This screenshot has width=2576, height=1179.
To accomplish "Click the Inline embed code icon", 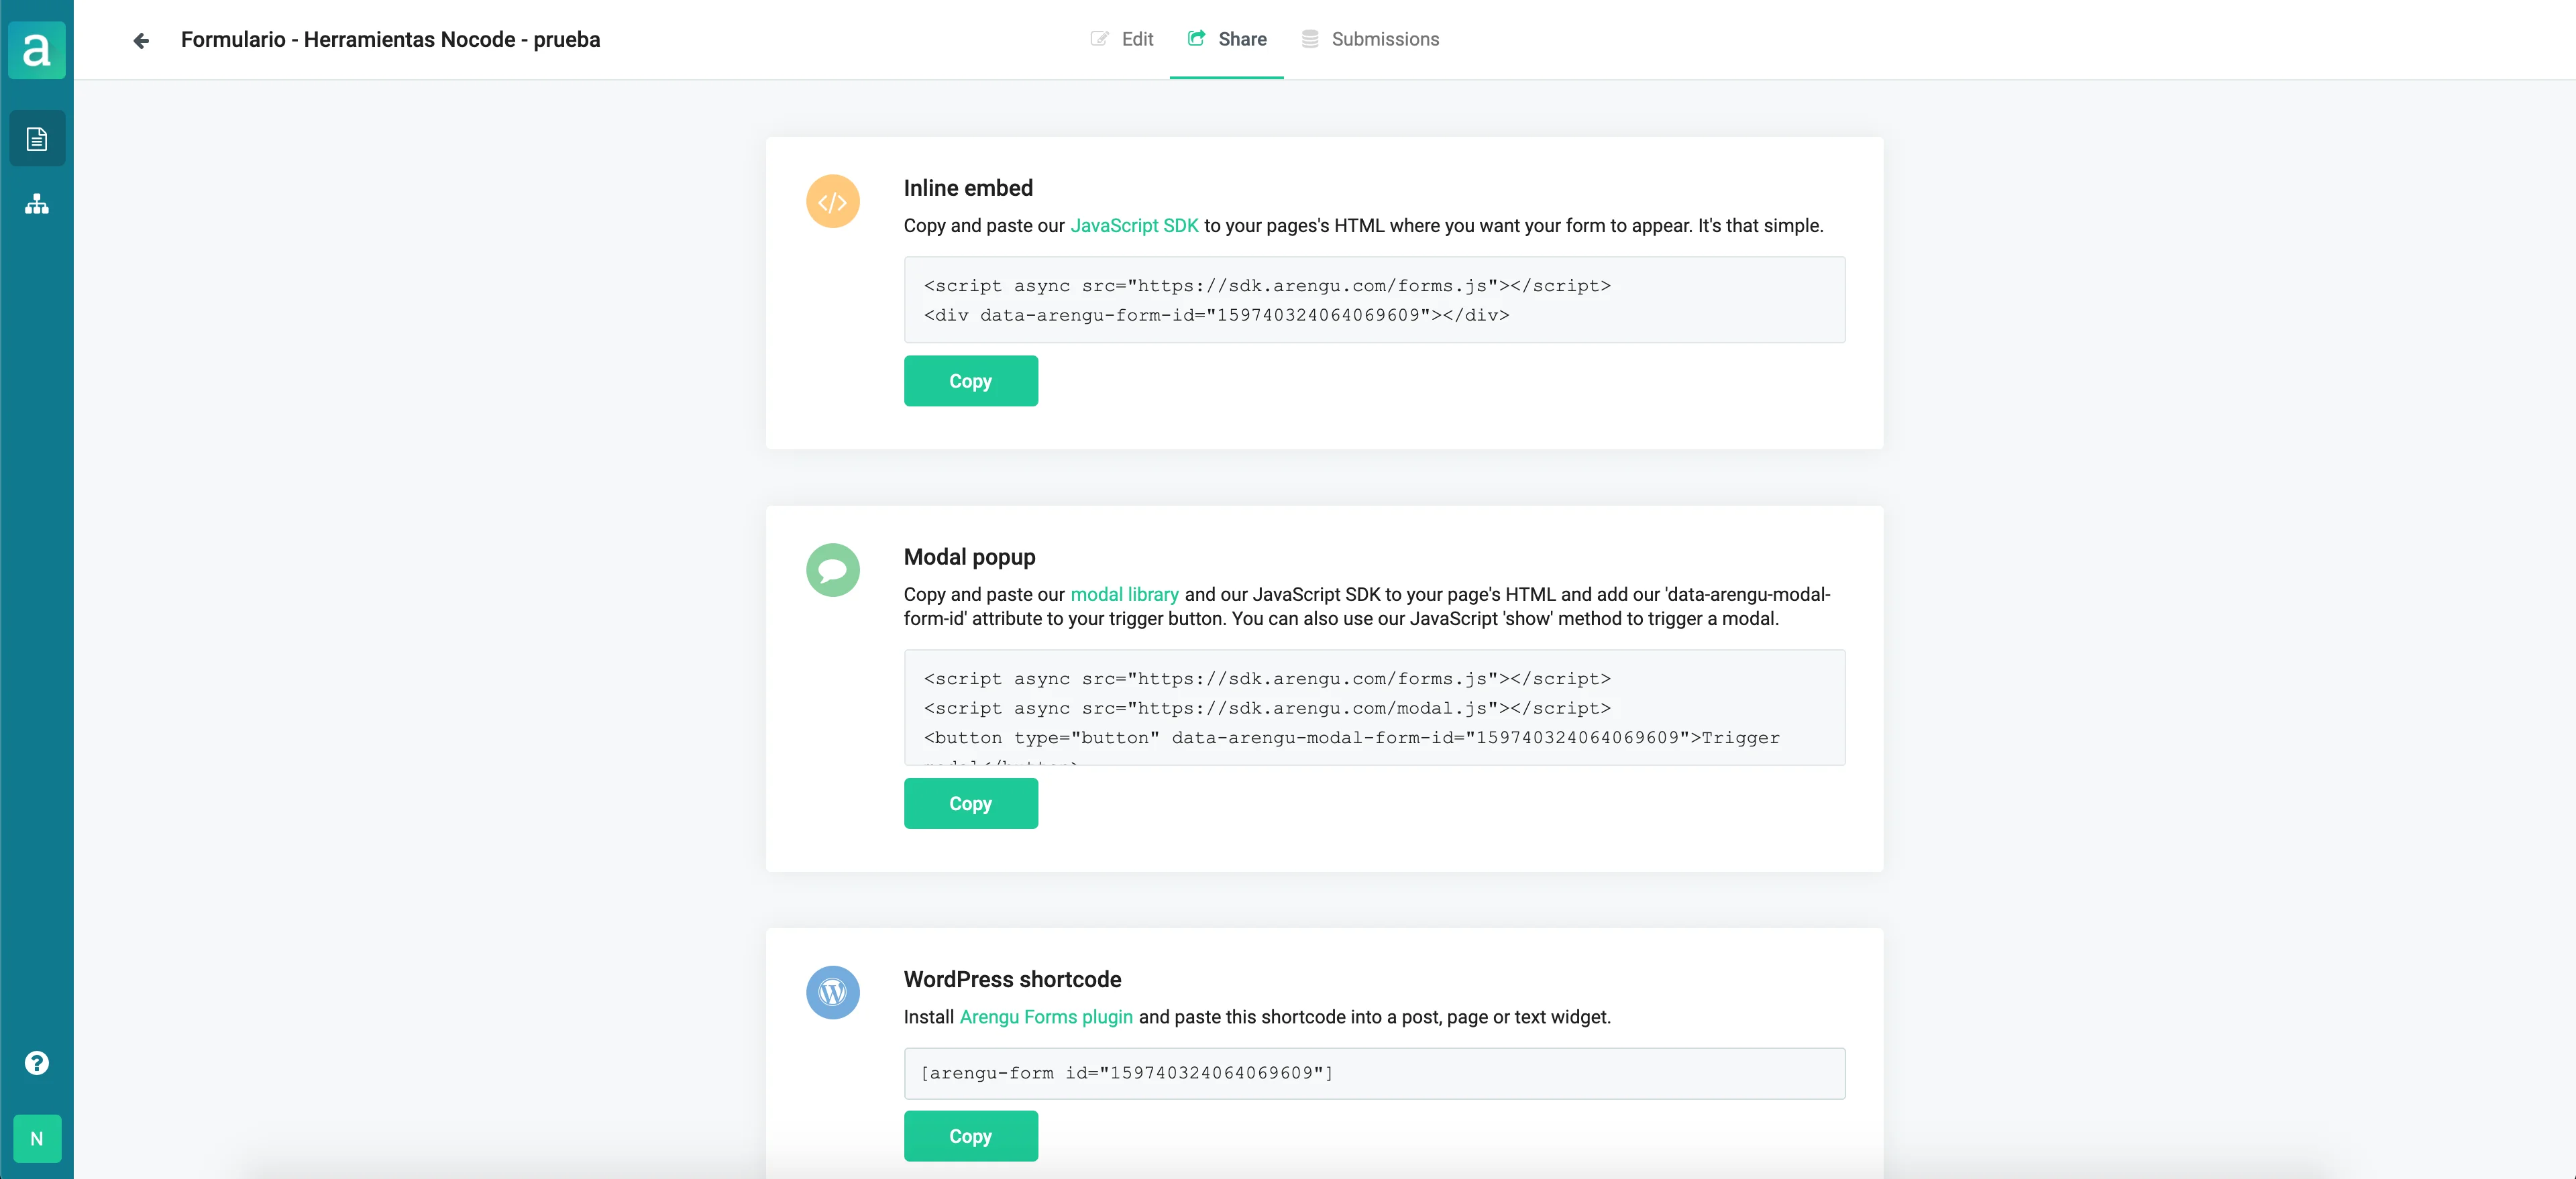I will [832, 202].
